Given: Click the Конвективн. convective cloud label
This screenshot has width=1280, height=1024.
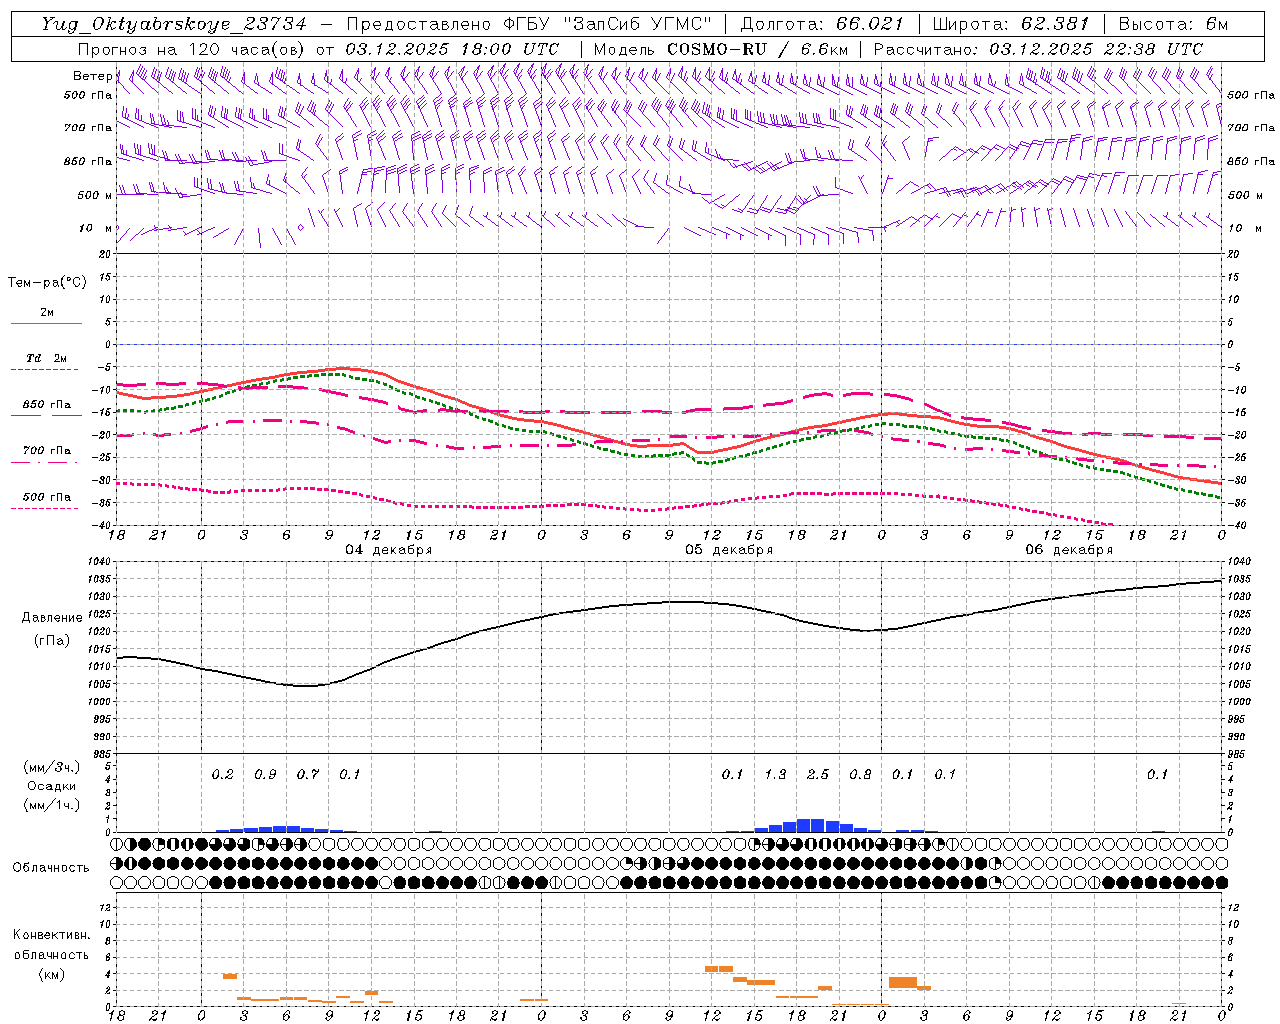Looking at the screenshot, I should pyautogui.click(x=51, y=936).
